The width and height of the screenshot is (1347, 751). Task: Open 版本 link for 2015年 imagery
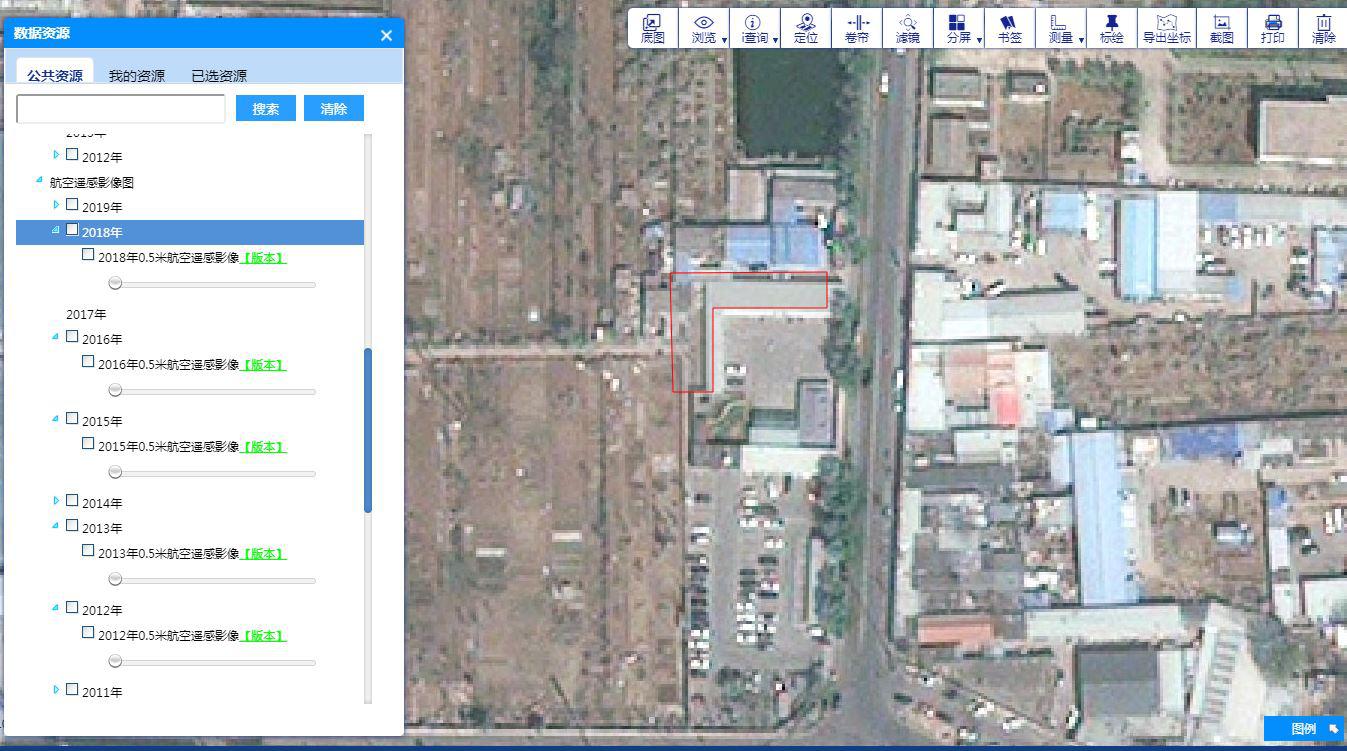(264, 447)
